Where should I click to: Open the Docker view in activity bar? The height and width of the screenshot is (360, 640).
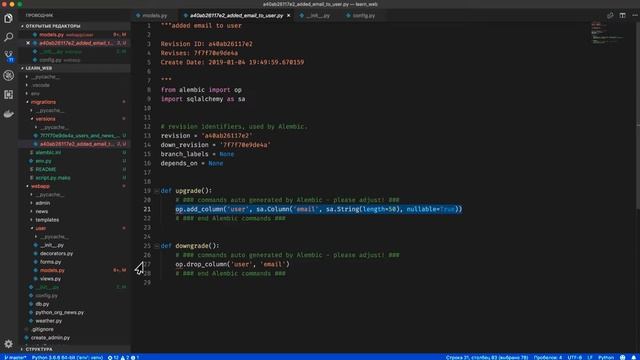8,114
